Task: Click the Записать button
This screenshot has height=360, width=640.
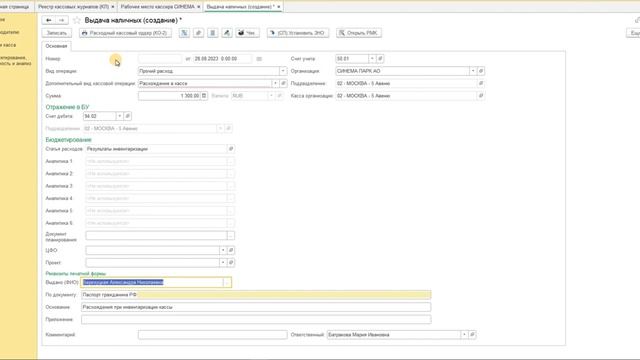Action: 57,33
